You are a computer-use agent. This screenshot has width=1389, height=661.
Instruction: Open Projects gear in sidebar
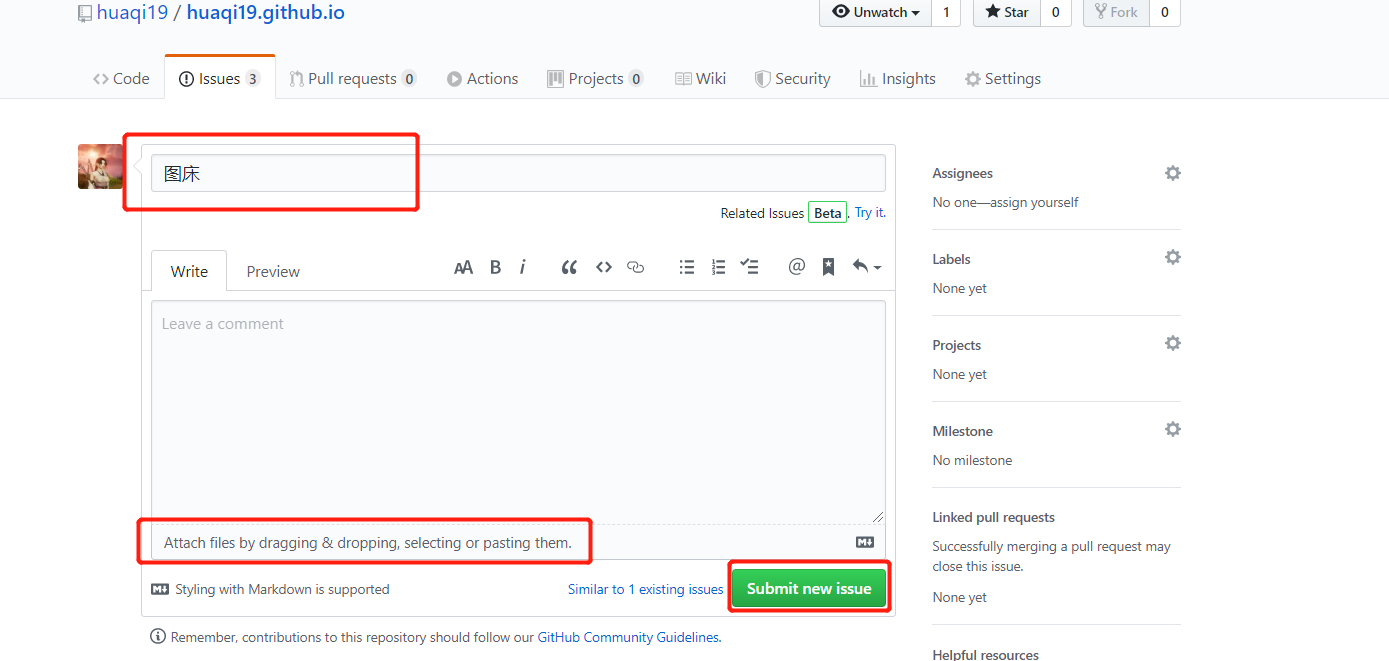tap(1173, 343)
